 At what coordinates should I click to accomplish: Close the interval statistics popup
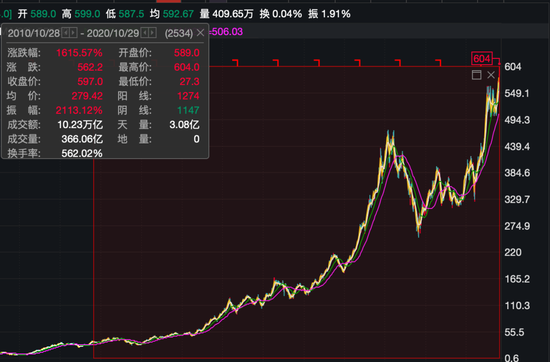(x=200, y=33)
